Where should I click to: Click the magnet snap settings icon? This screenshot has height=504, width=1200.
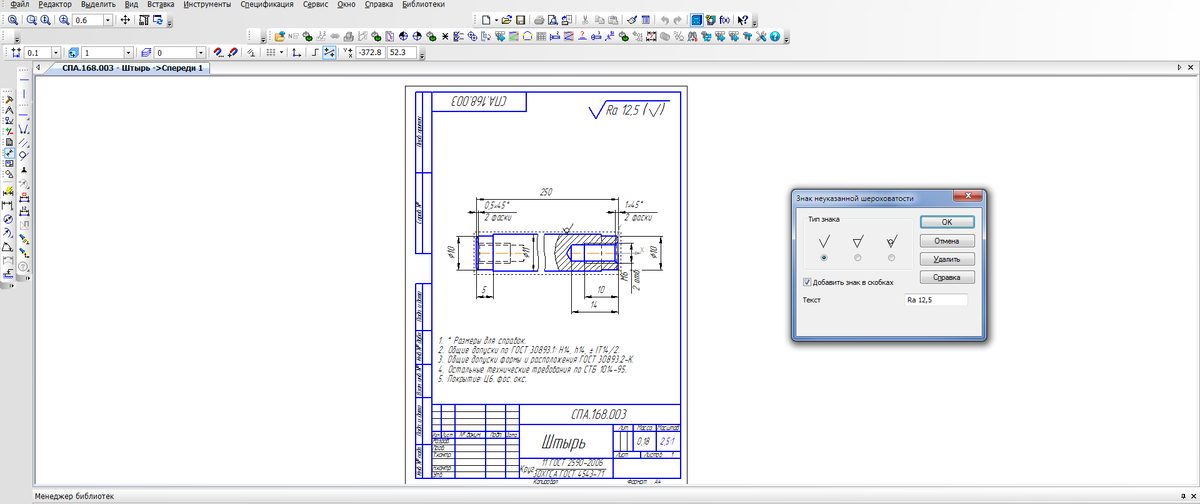click(218, 52)
